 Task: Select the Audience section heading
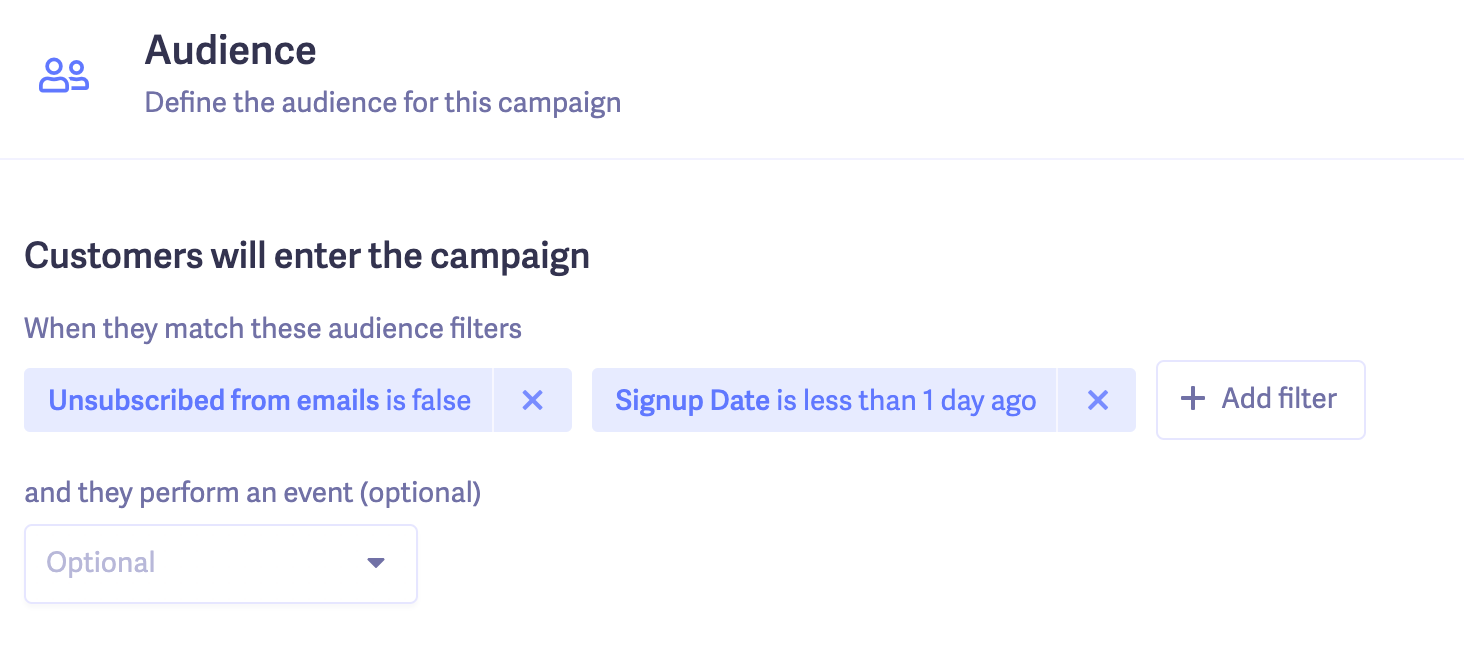coord(230,51)
